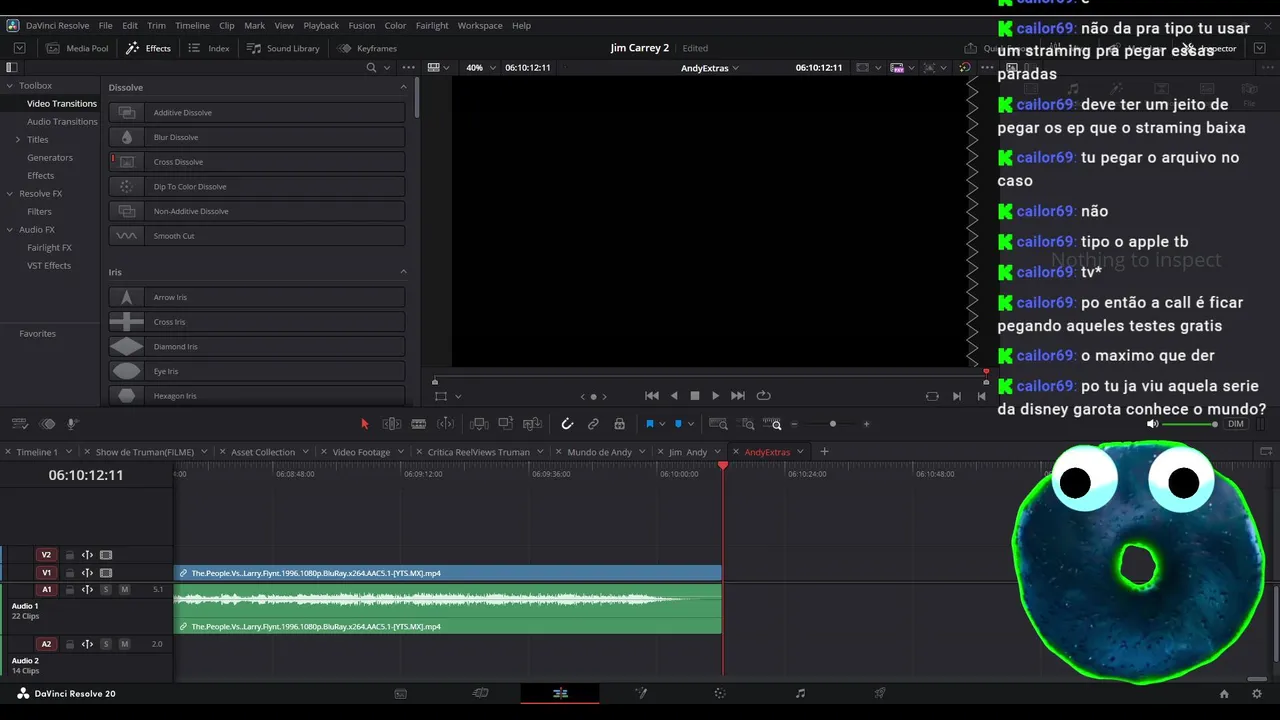Collapse the Toolbox tree section
This screenshot has height=720, width=1280.
coord(10,86)
